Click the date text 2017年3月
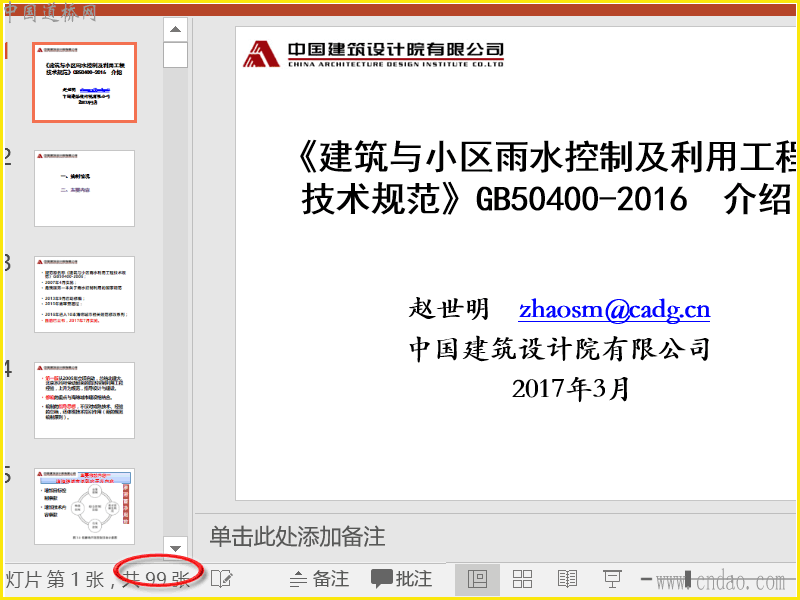 (x=571, y=390)
